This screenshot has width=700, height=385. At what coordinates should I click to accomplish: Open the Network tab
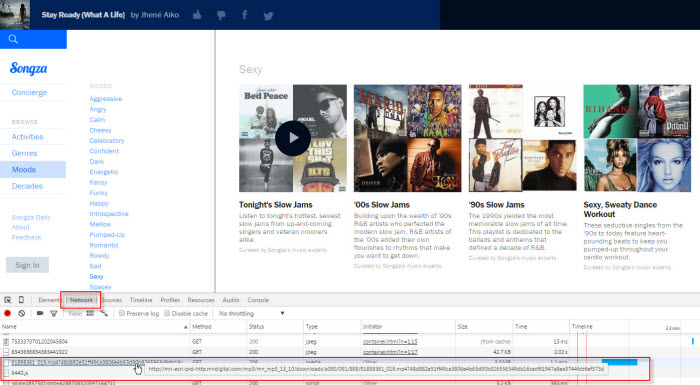(81, 300)
